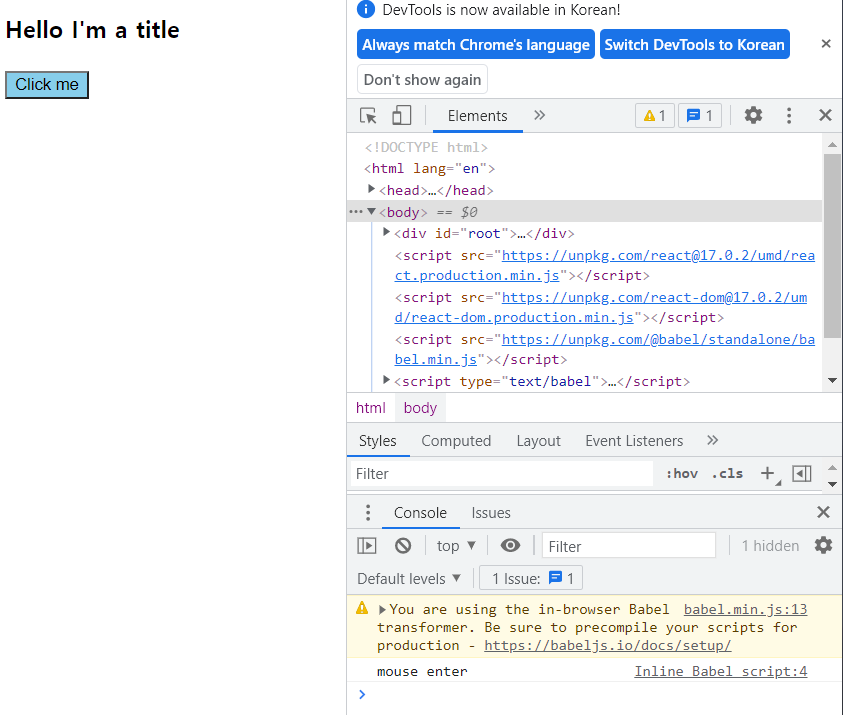
Task: Select the Console drawer tab
Action: [x=420, y=513]
